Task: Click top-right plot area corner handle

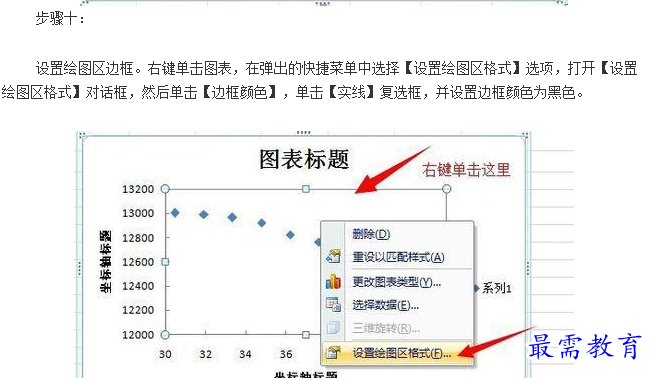Action: [x=446, y=189]
